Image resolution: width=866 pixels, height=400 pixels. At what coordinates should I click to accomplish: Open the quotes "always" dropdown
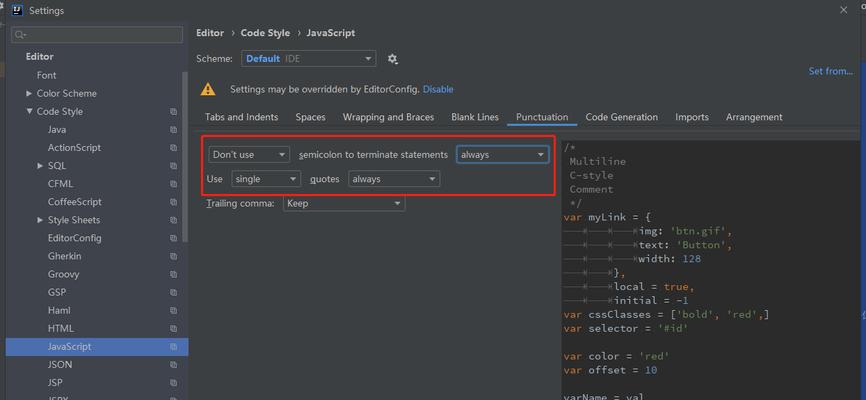click(394, 179)
